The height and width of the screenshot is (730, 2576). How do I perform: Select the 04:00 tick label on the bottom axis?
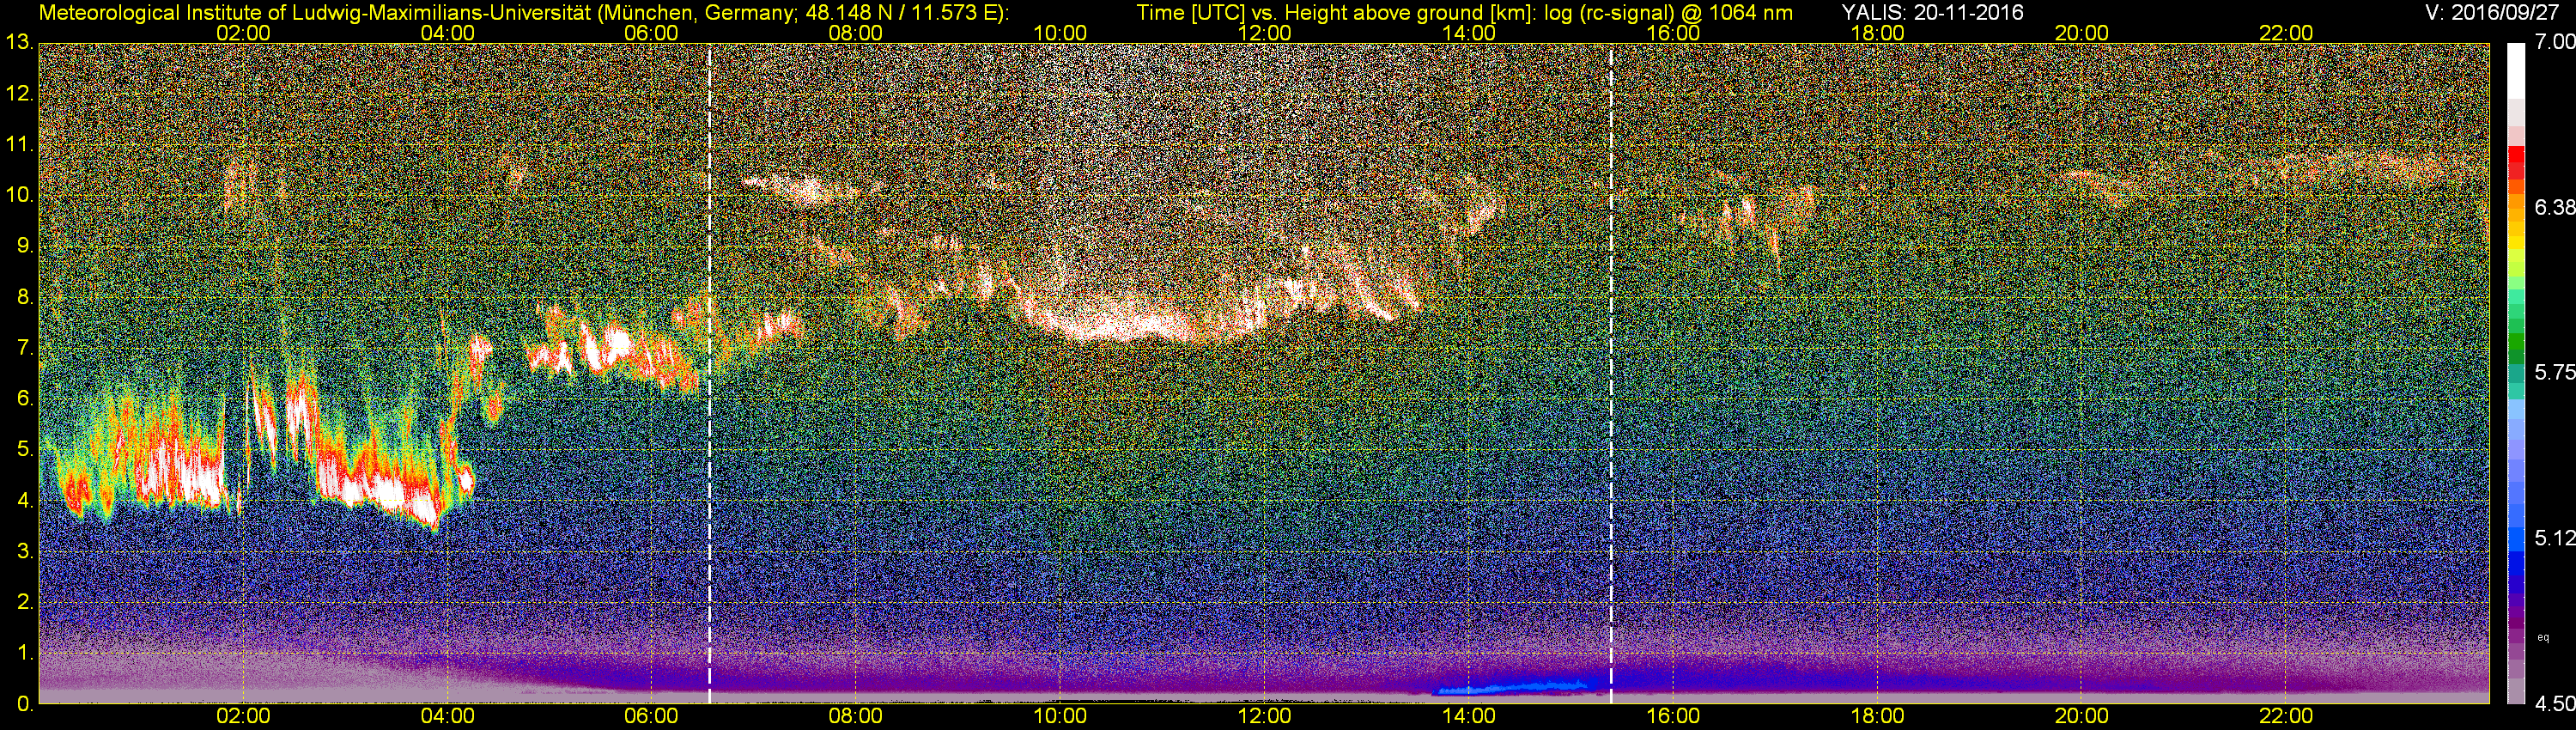point(447,716)
